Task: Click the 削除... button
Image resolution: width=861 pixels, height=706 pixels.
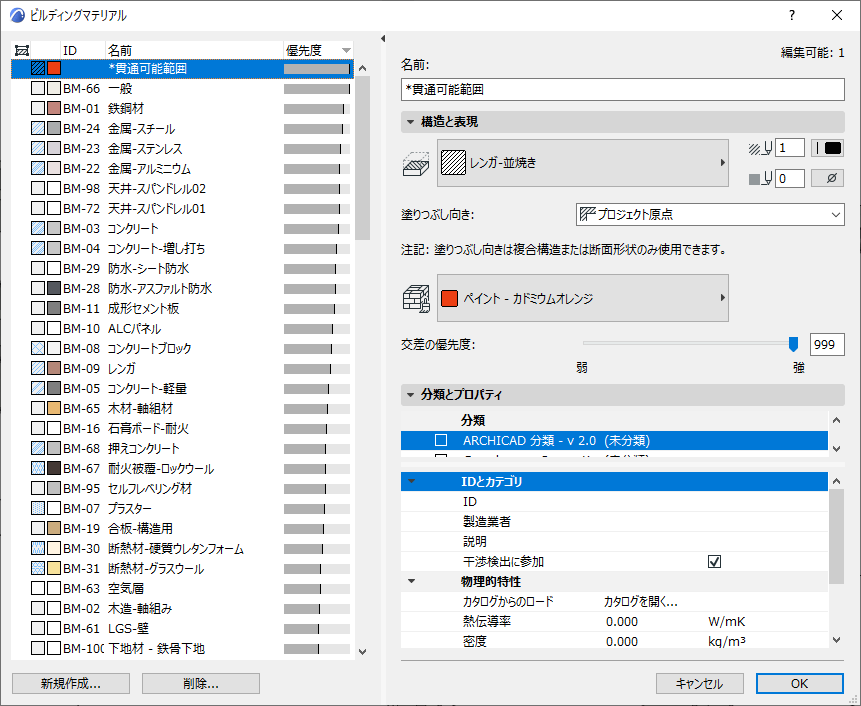Action: coord(201,683)
